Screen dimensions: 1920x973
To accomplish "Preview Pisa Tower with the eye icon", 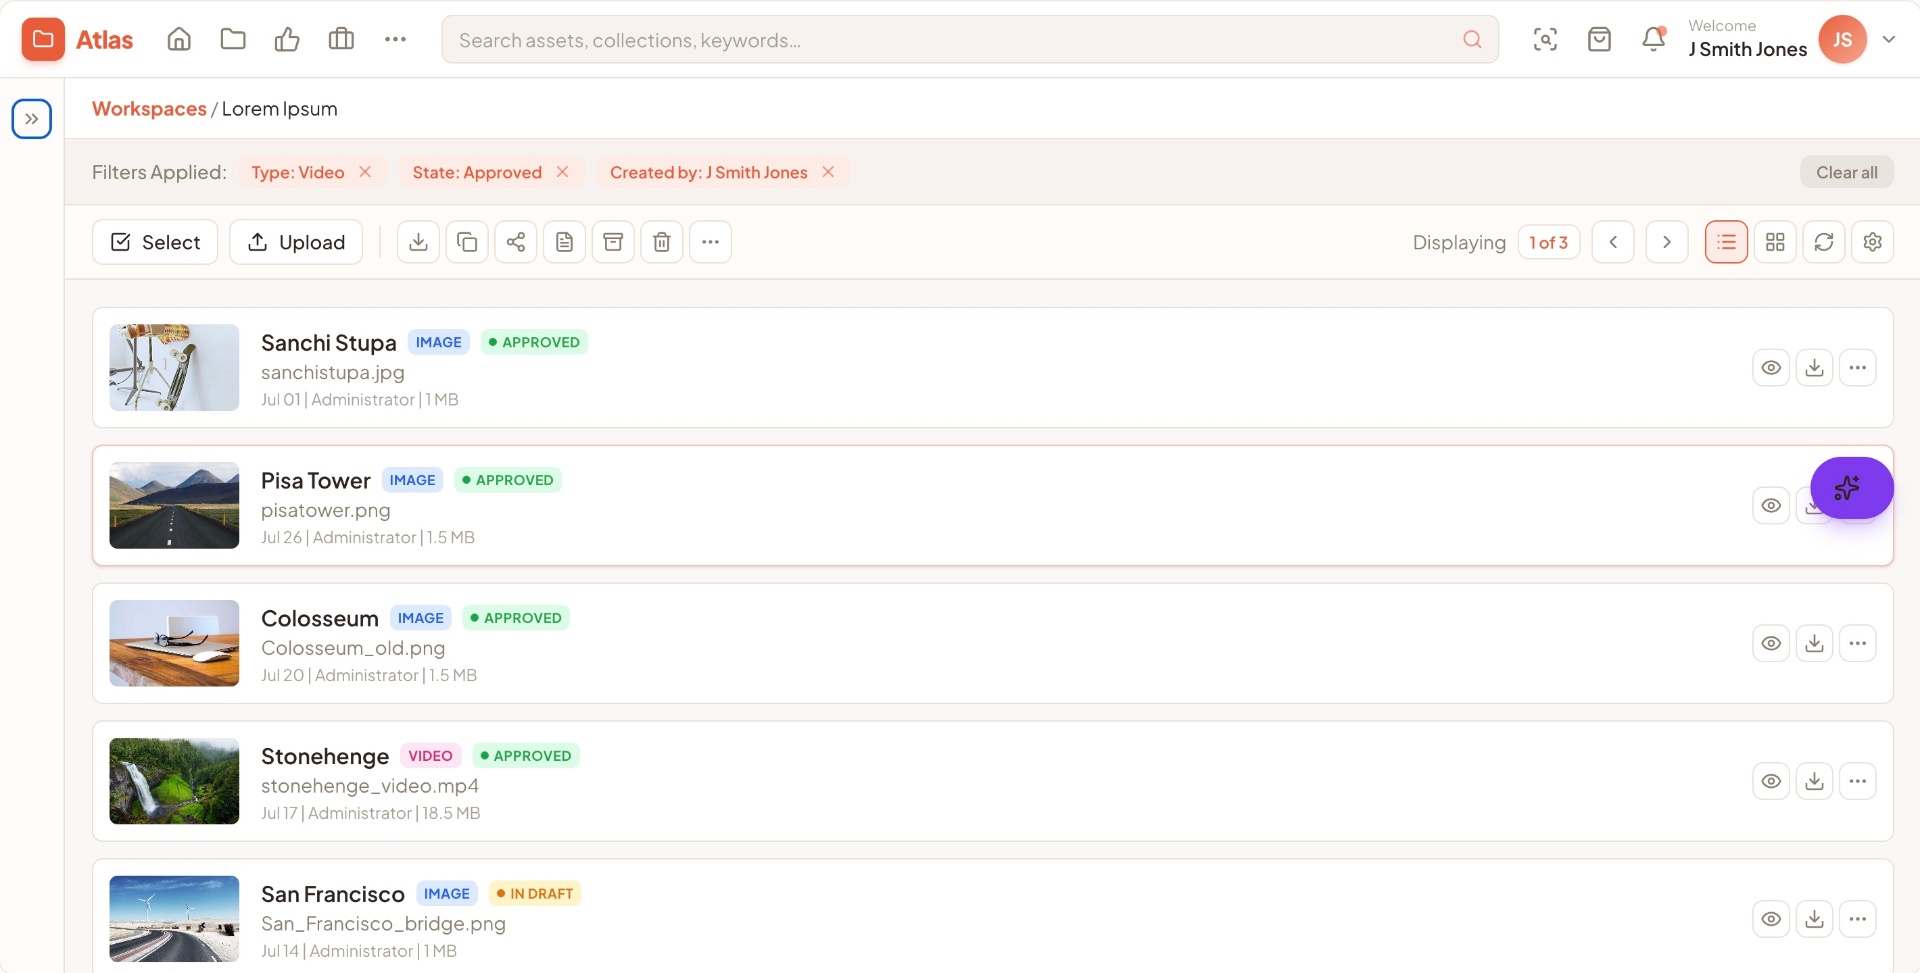I will [1771, 506].
